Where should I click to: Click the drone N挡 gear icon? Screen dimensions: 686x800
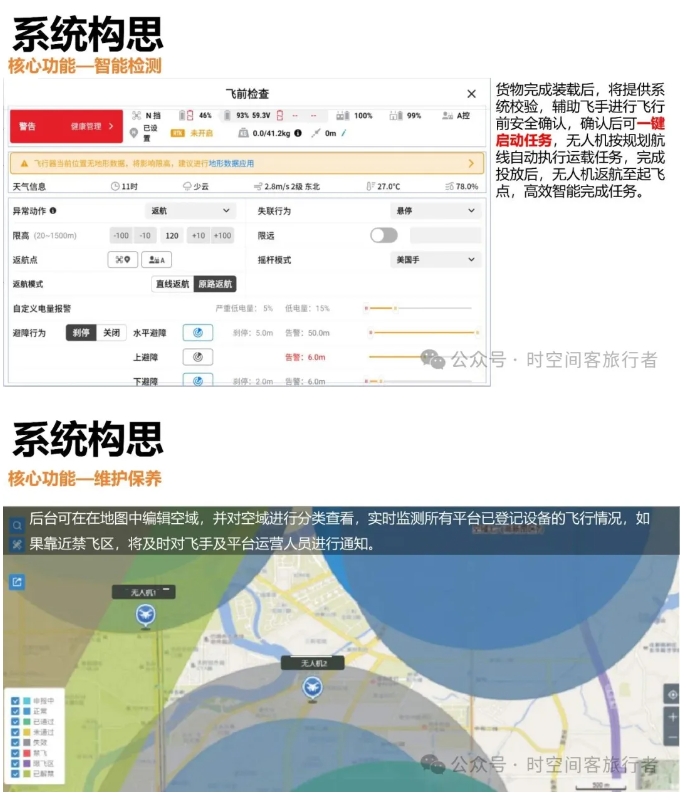136,115
